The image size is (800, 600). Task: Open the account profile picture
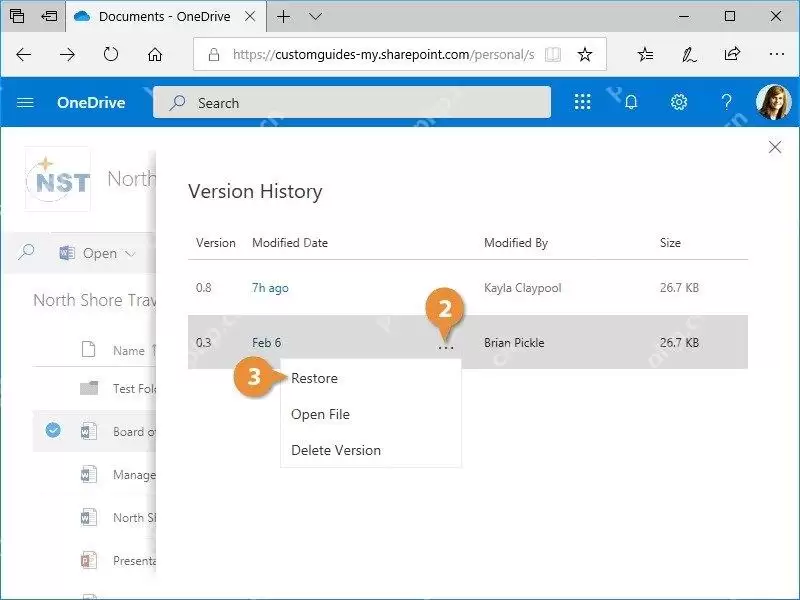tap(773, 102)
